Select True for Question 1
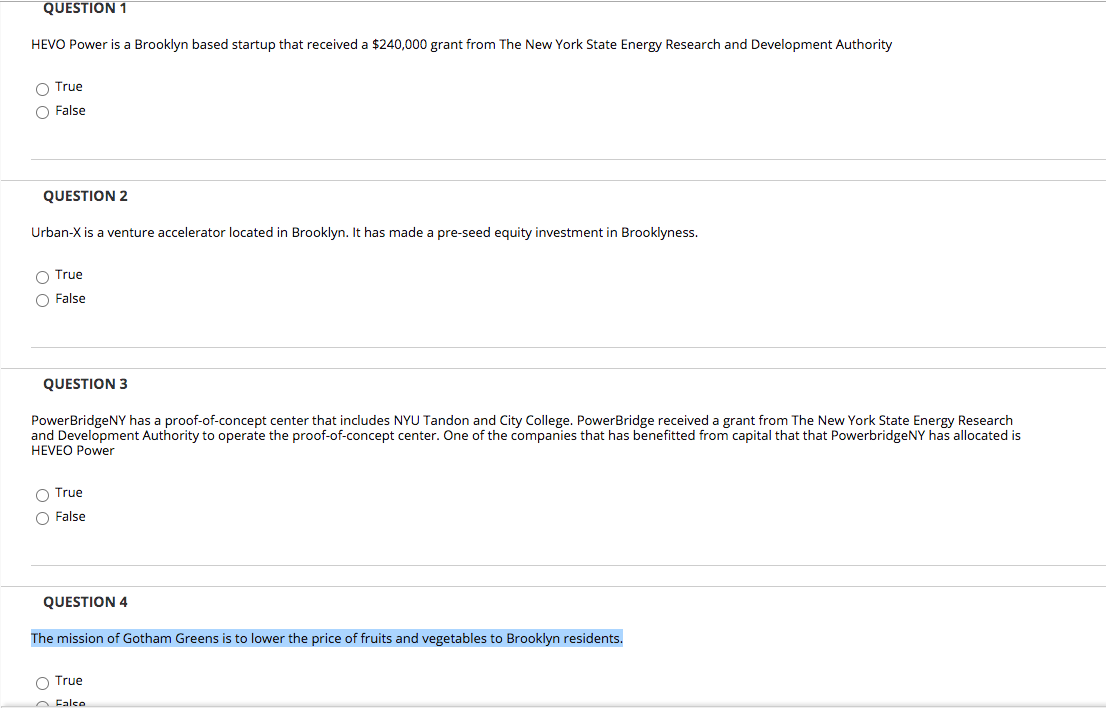This screenshot has height=708, width=1106. click(42, 88)
